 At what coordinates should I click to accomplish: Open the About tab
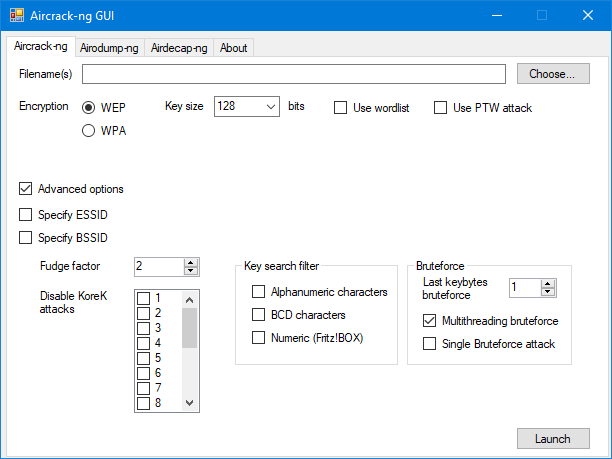(233, 48)
